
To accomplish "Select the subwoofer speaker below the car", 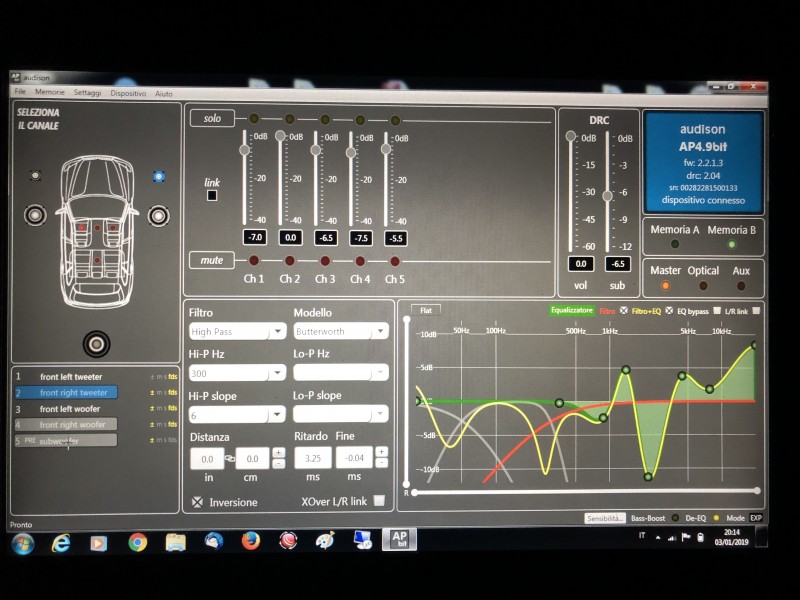I will pyautogui.click(x=96, y=344).
